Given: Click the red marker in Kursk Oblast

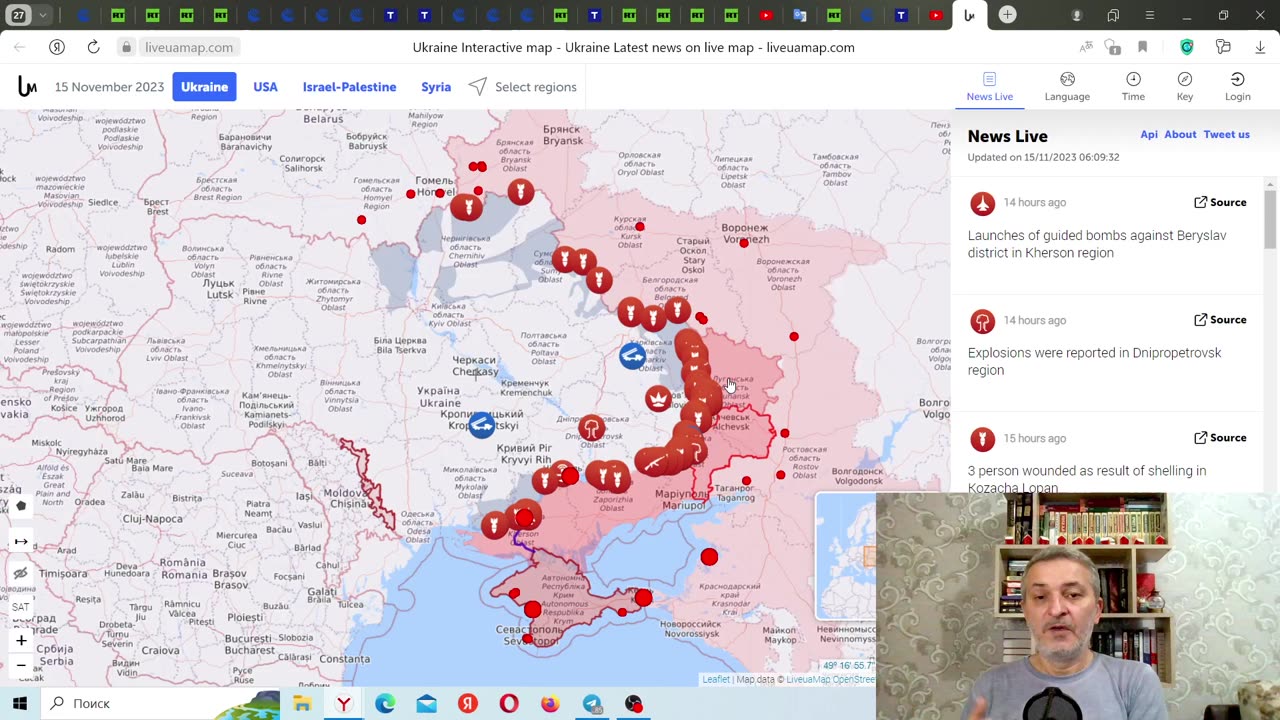Looking at the screenshot, I should pos(640,227).
